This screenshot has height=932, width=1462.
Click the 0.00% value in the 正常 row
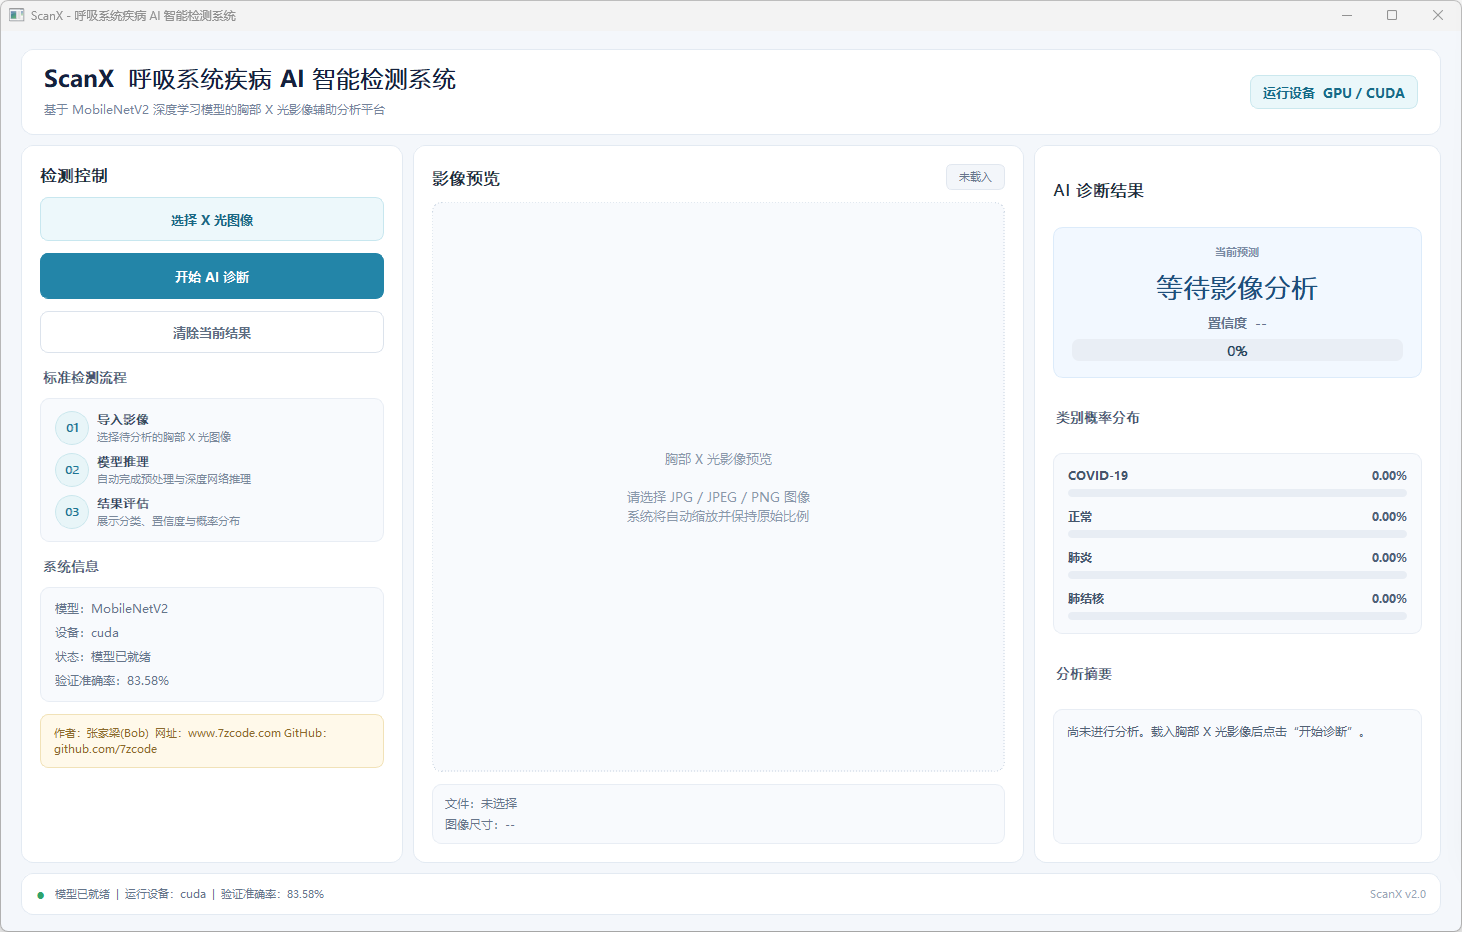[x=1389, y=517]
